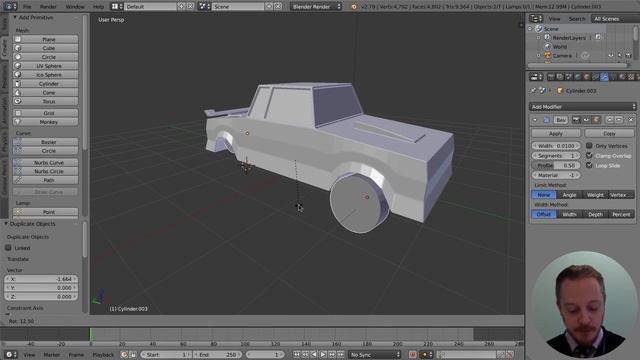640x360 pixels.
Task: Set Limit Method to Angle
Action: pos(569,195)
